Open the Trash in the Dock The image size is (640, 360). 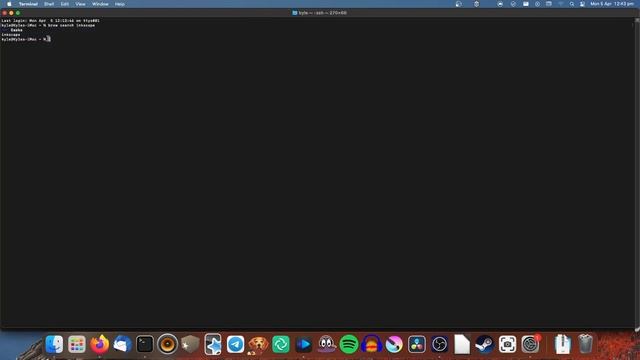click(585, 344)
